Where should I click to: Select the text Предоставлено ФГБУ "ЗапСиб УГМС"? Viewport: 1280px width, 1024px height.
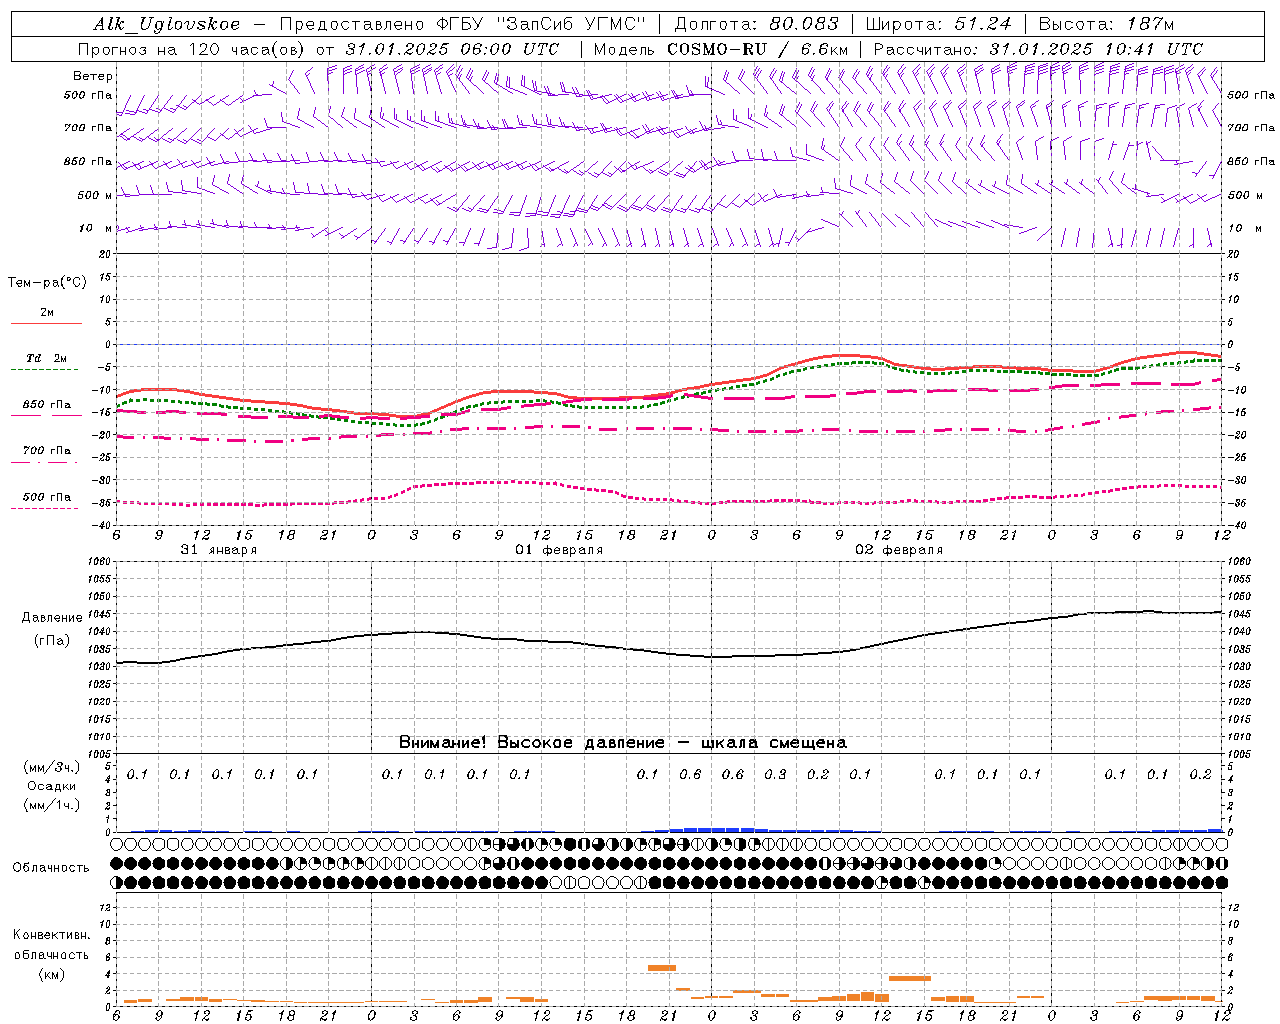462,24
